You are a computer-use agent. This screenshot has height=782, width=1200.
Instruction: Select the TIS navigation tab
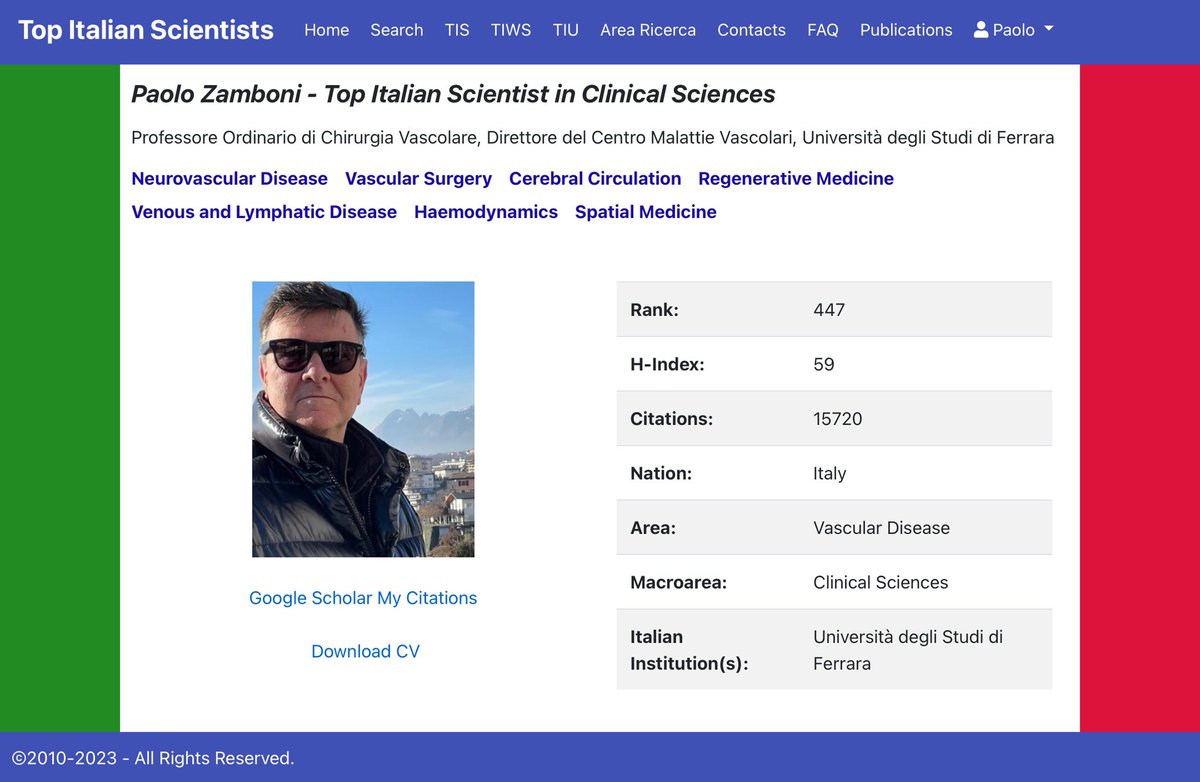[x=457, y=30]
